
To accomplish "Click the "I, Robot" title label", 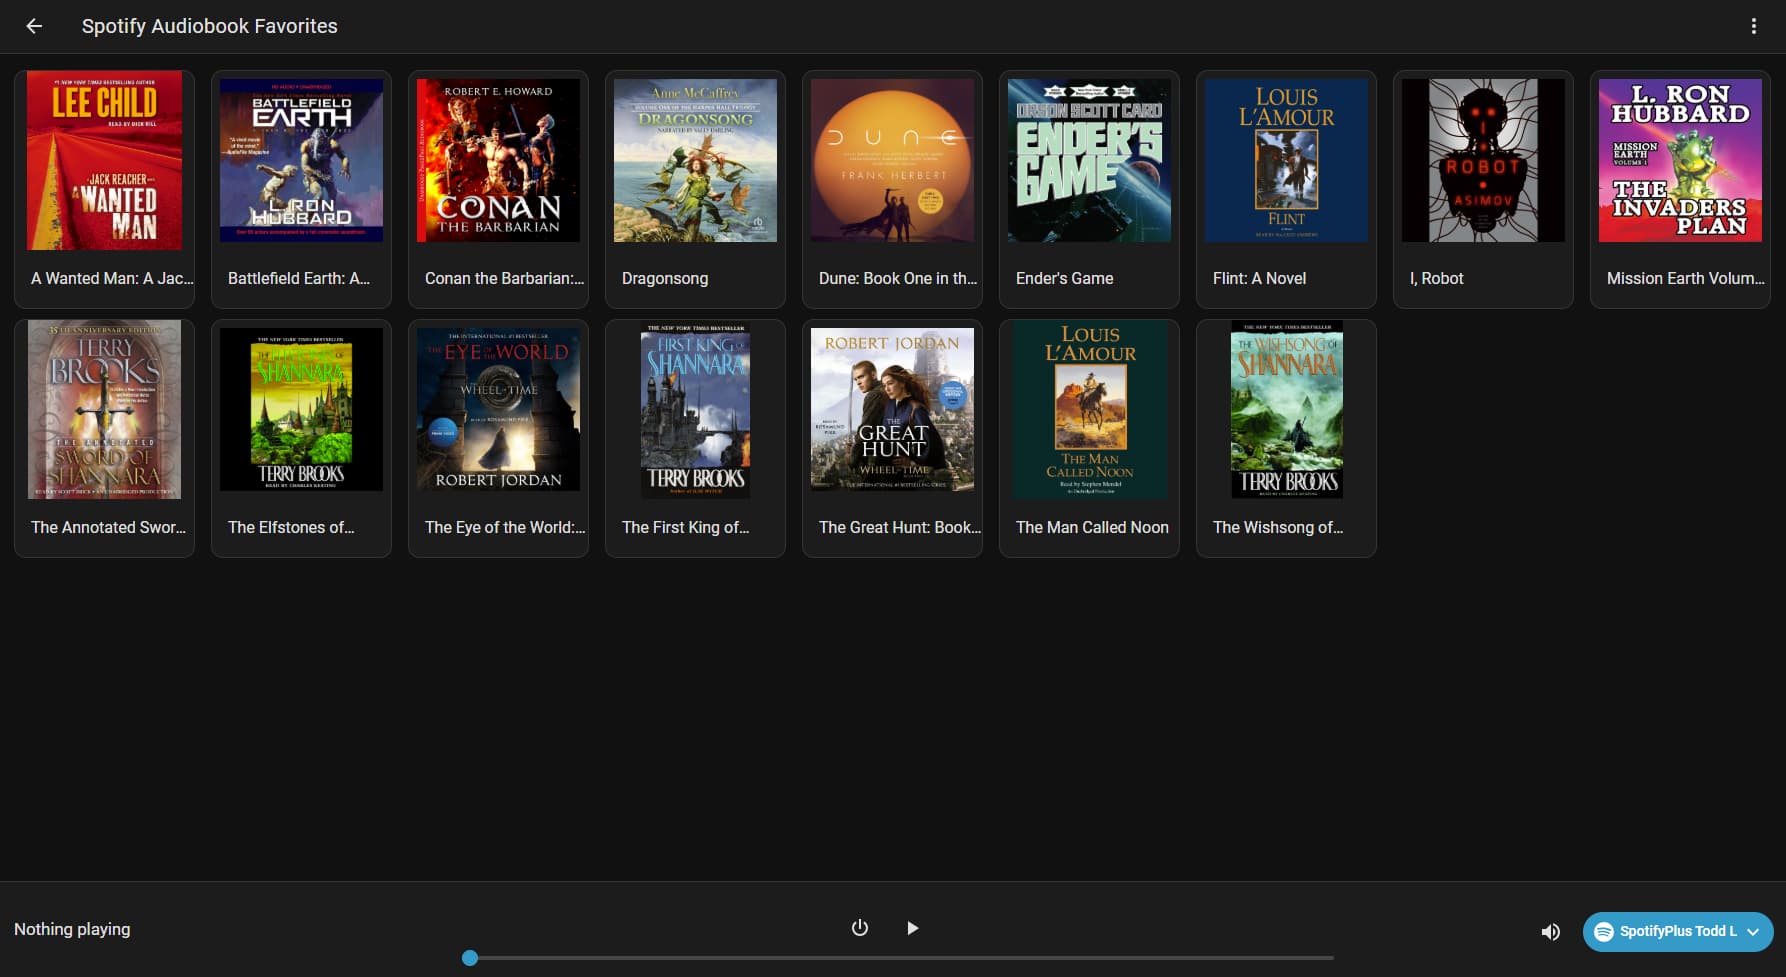I will (1436, 278).
